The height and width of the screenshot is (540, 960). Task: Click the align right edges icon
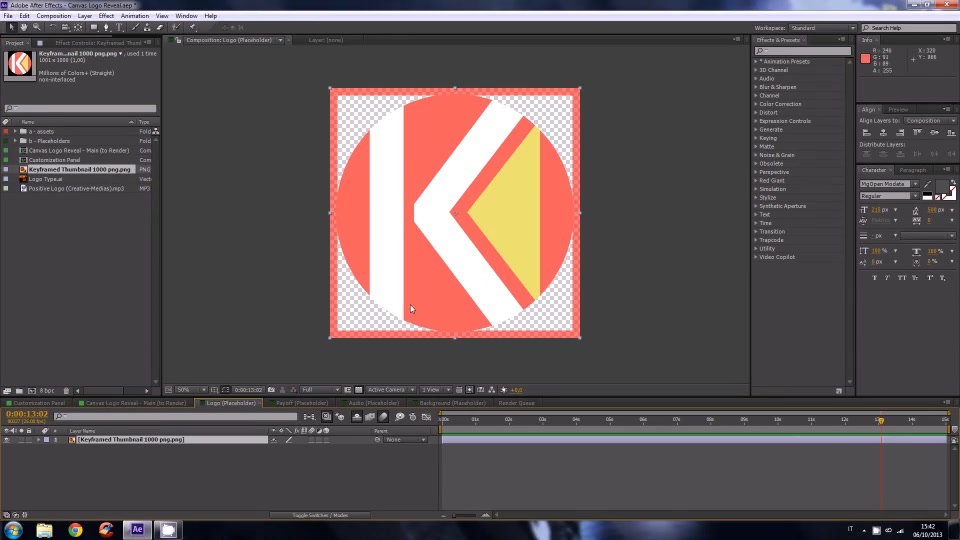coord(900,132)
